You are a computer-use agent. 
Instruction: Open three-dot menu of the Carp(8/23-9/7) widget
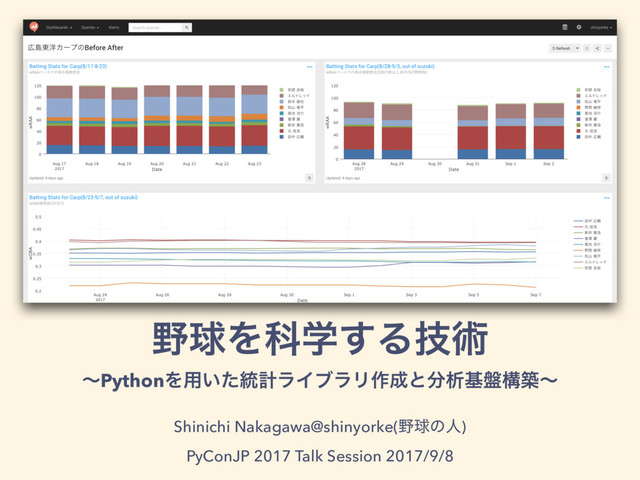(607, 198)
